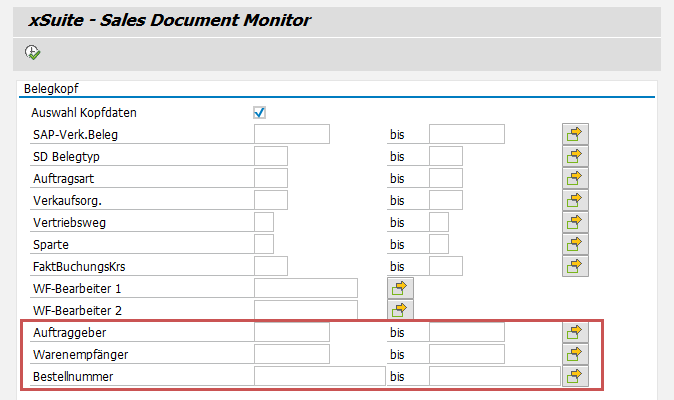Screen dimensions: 674x400
Task: Open multiple selection for SD Belegtyp
Action: (575, 156)
